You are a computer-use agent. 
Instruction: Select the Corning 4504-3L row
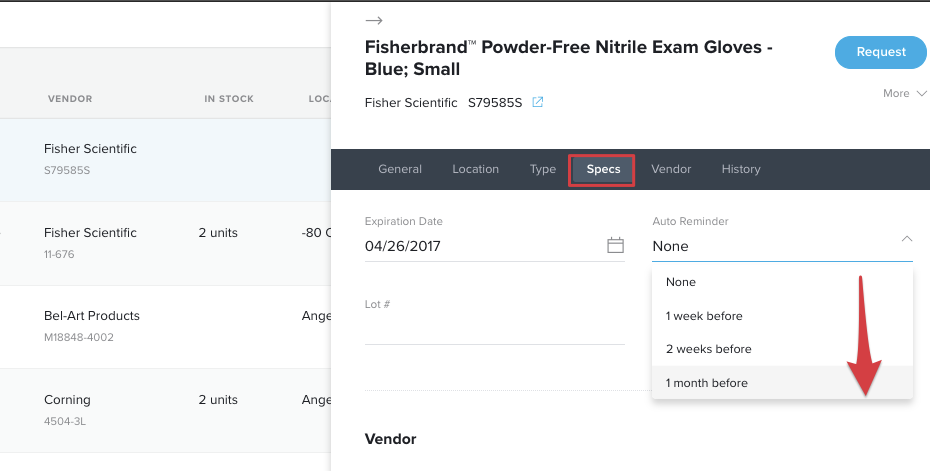pos(165,410)
